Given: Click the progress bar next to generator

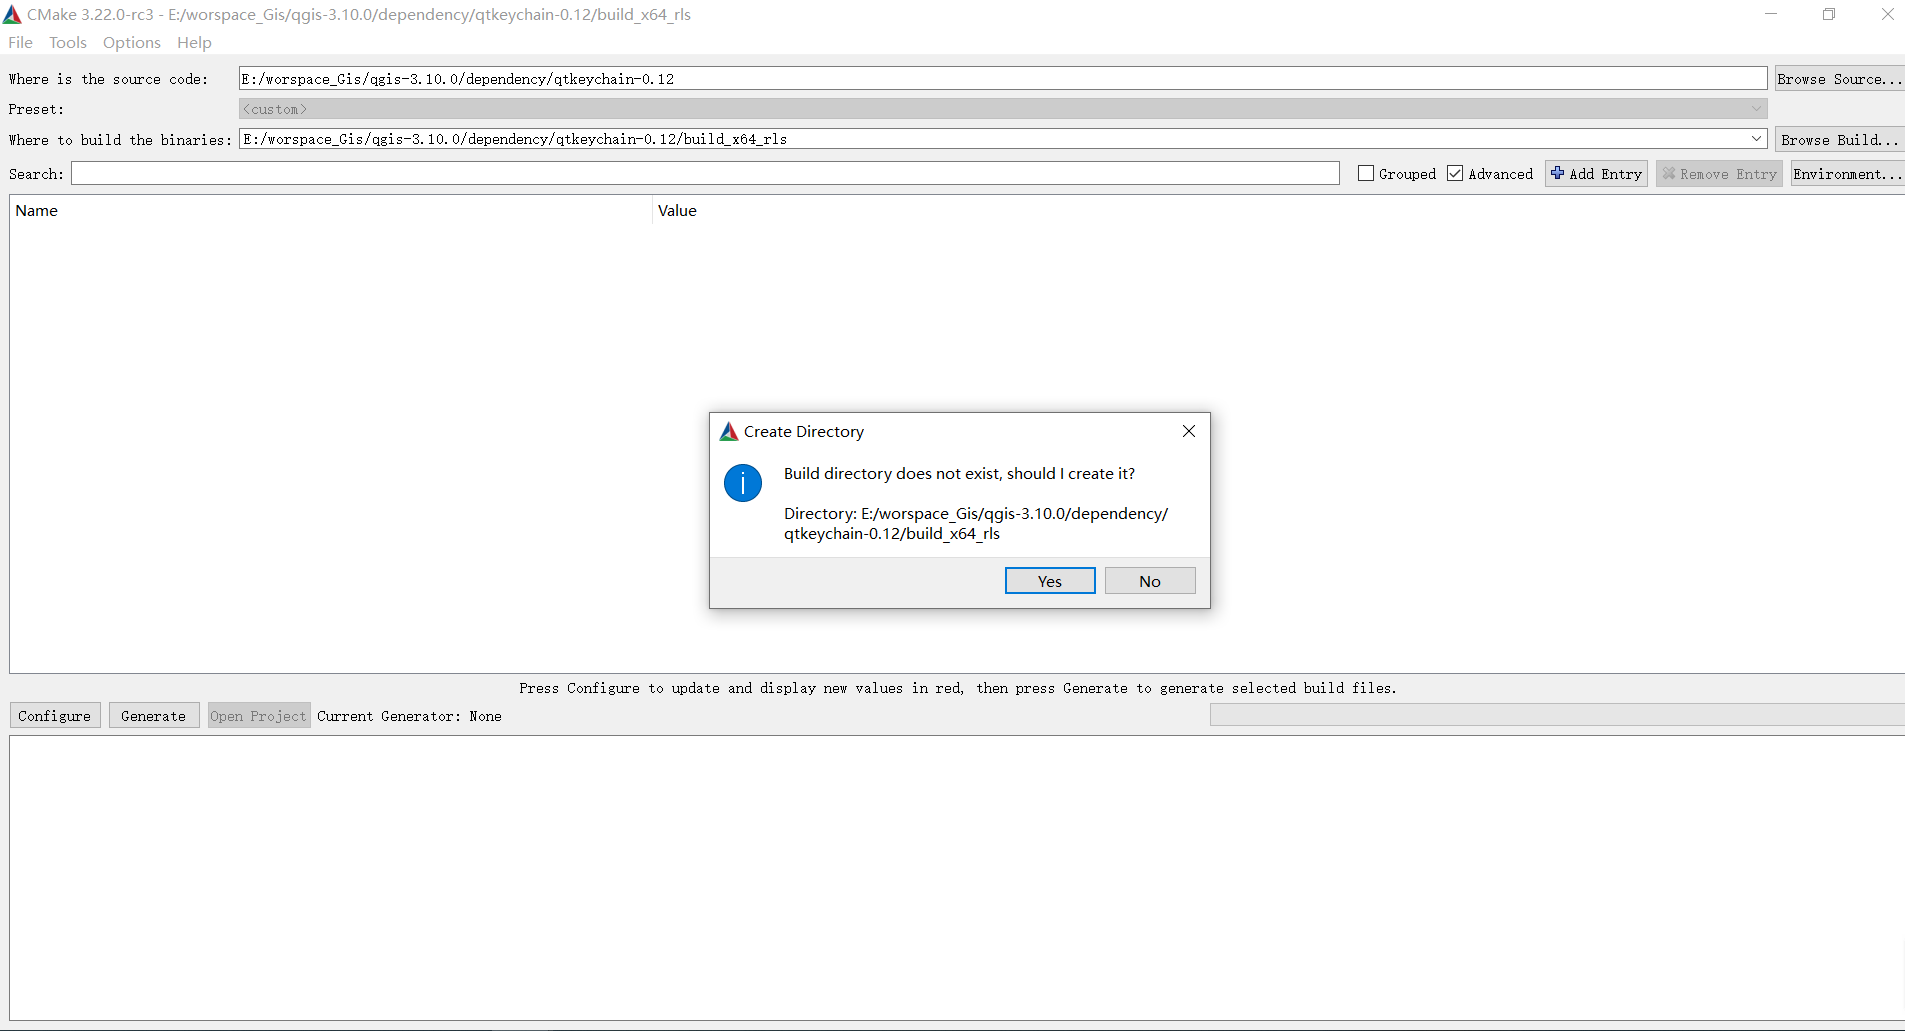Looking at the screenshot, I should click(1557, 715).
